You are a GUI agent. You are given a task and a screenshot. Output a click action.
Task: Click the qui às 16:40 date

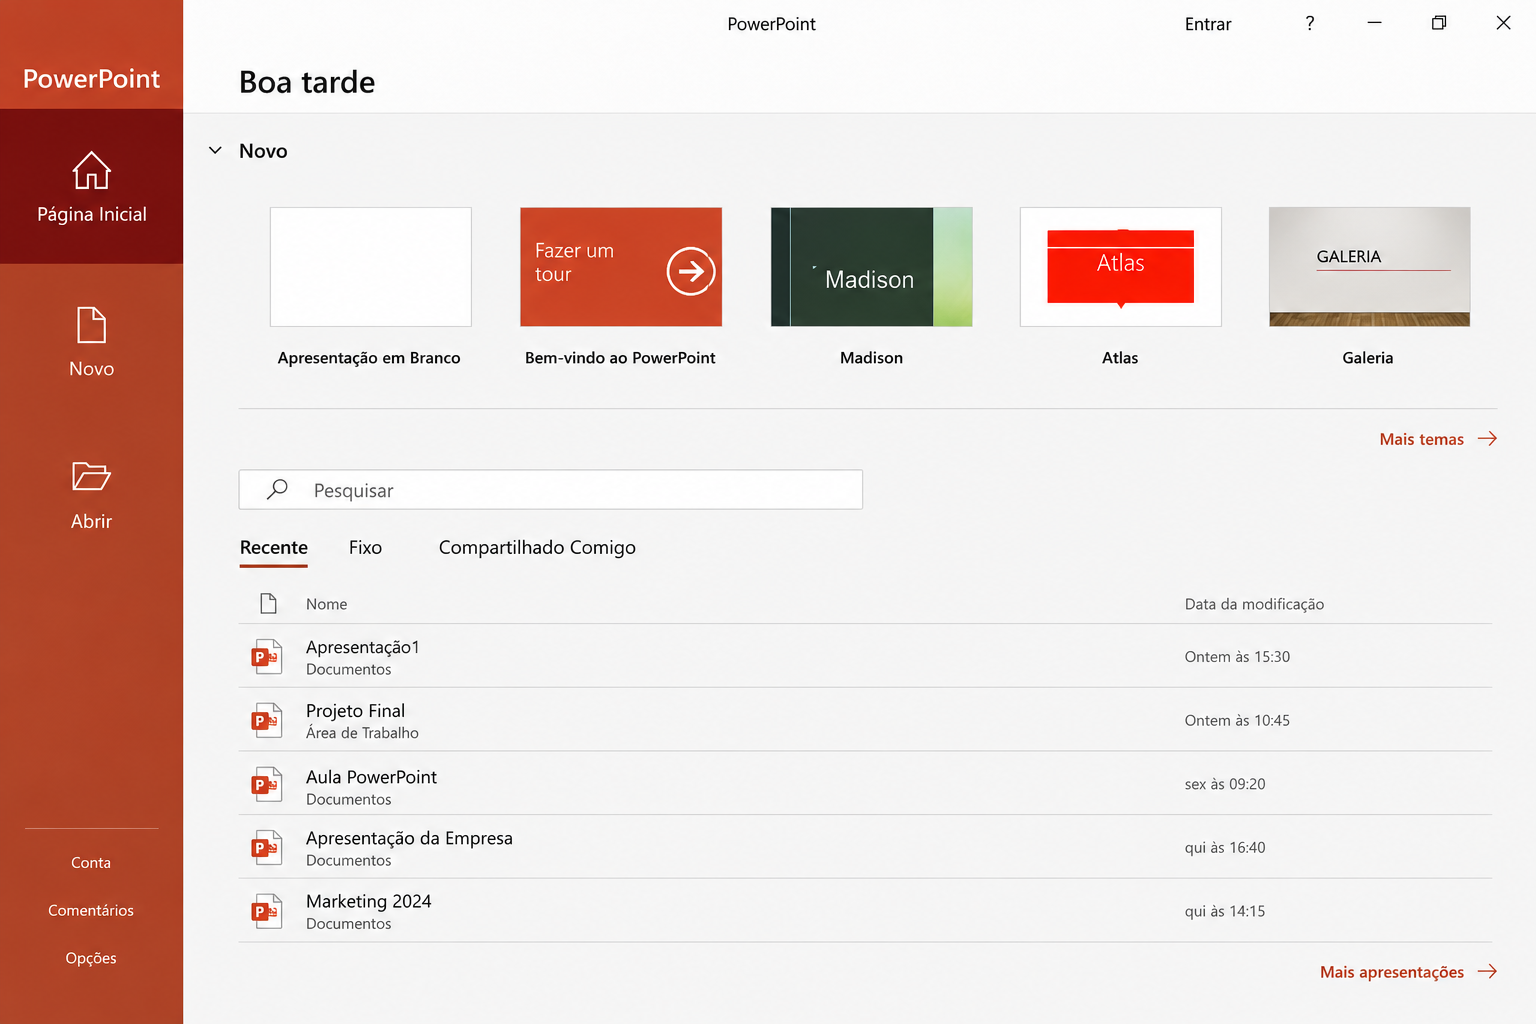[x=1225, y=848]
